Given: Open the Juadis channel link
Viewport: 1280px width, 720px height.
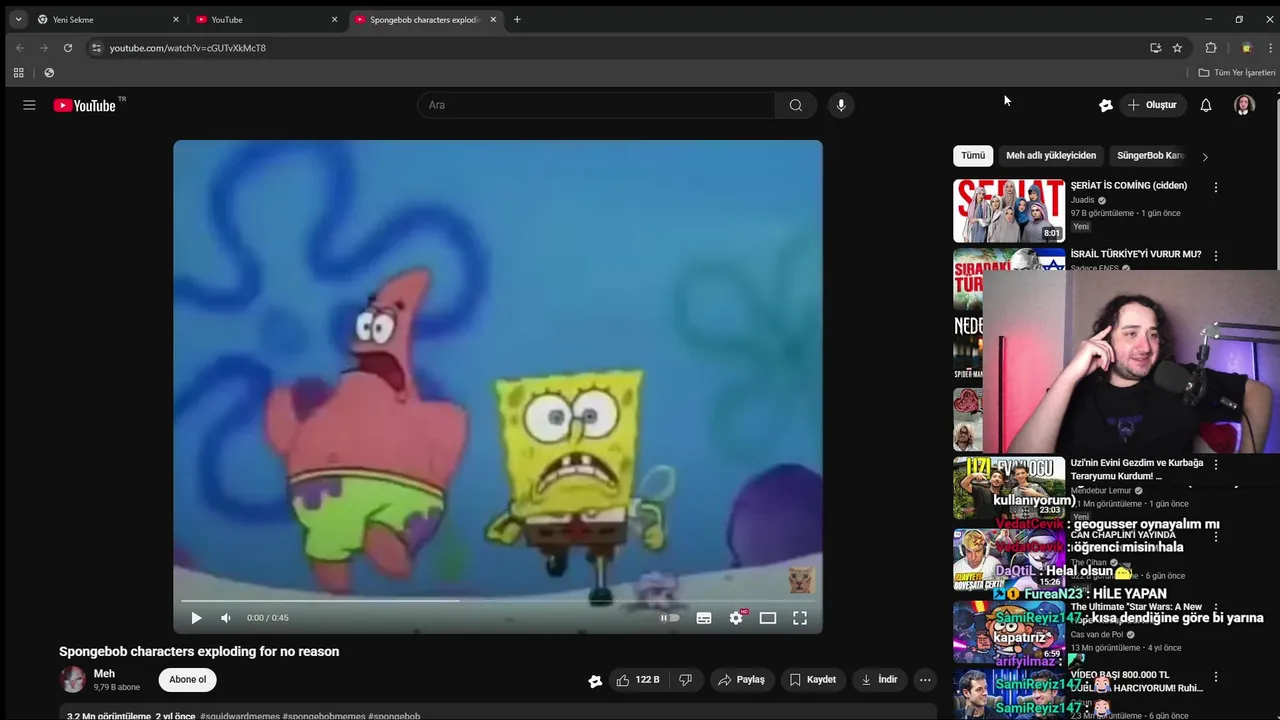Looking at the screenshot, I should [1083, 200].
